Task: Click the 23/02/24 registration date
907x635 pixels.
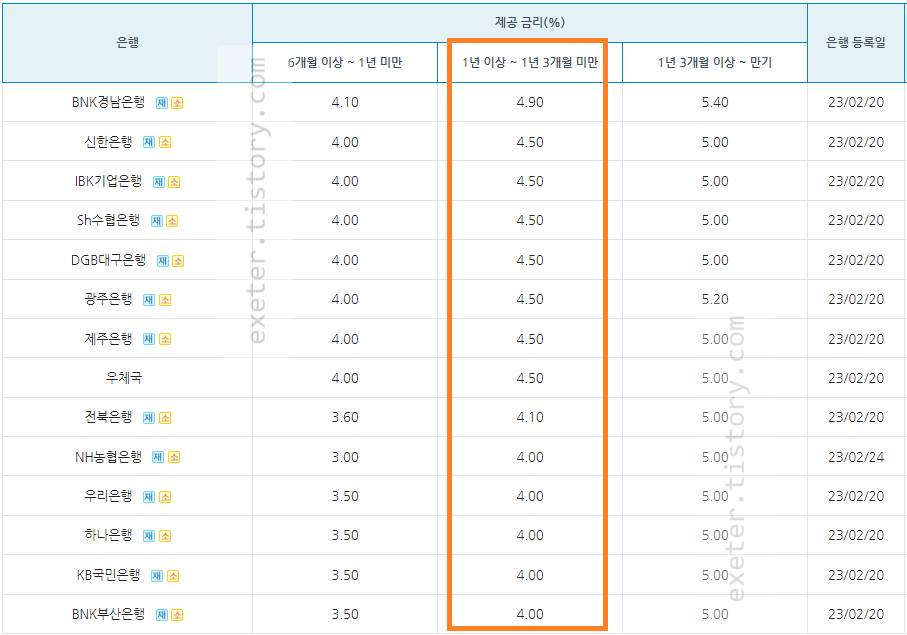Action: pos(856,457)
